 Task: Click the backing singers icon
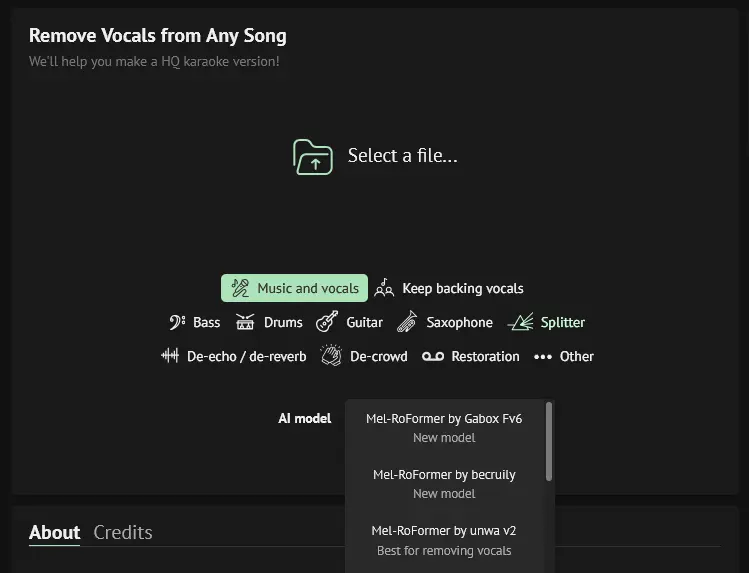pyautogui.click(x=384, y=288)
